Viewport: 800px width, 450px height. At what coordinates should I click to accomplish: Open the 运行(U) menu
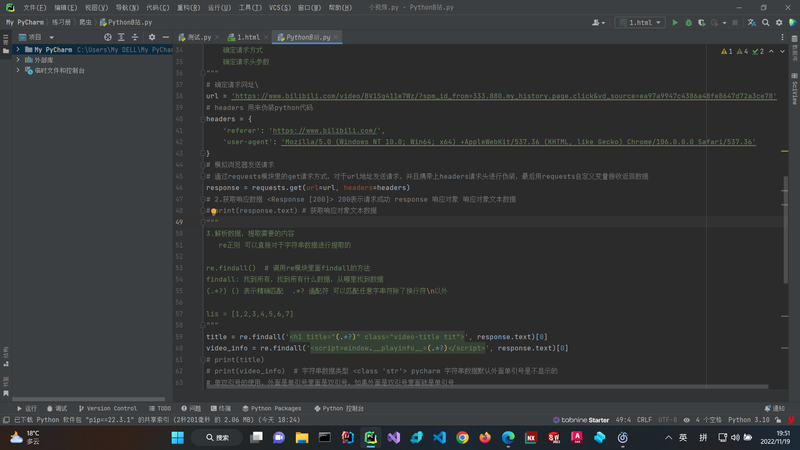(x=219, y=8)
